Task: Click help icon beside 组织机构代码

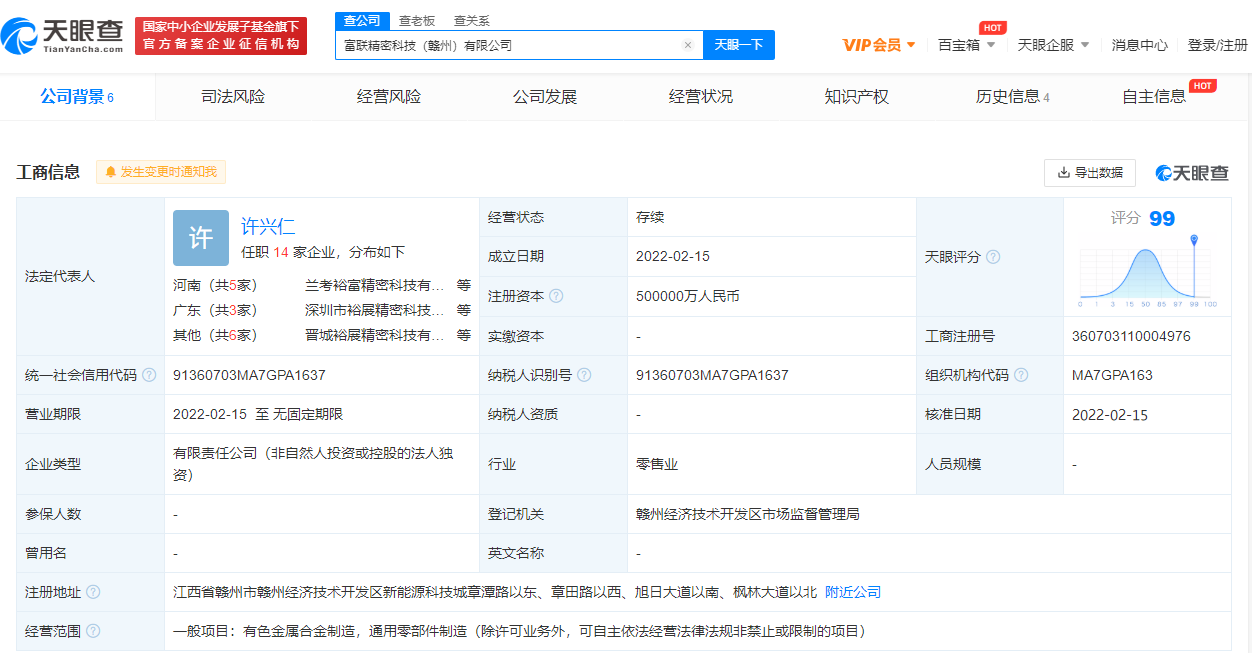Action: (x=1021, y=375)
